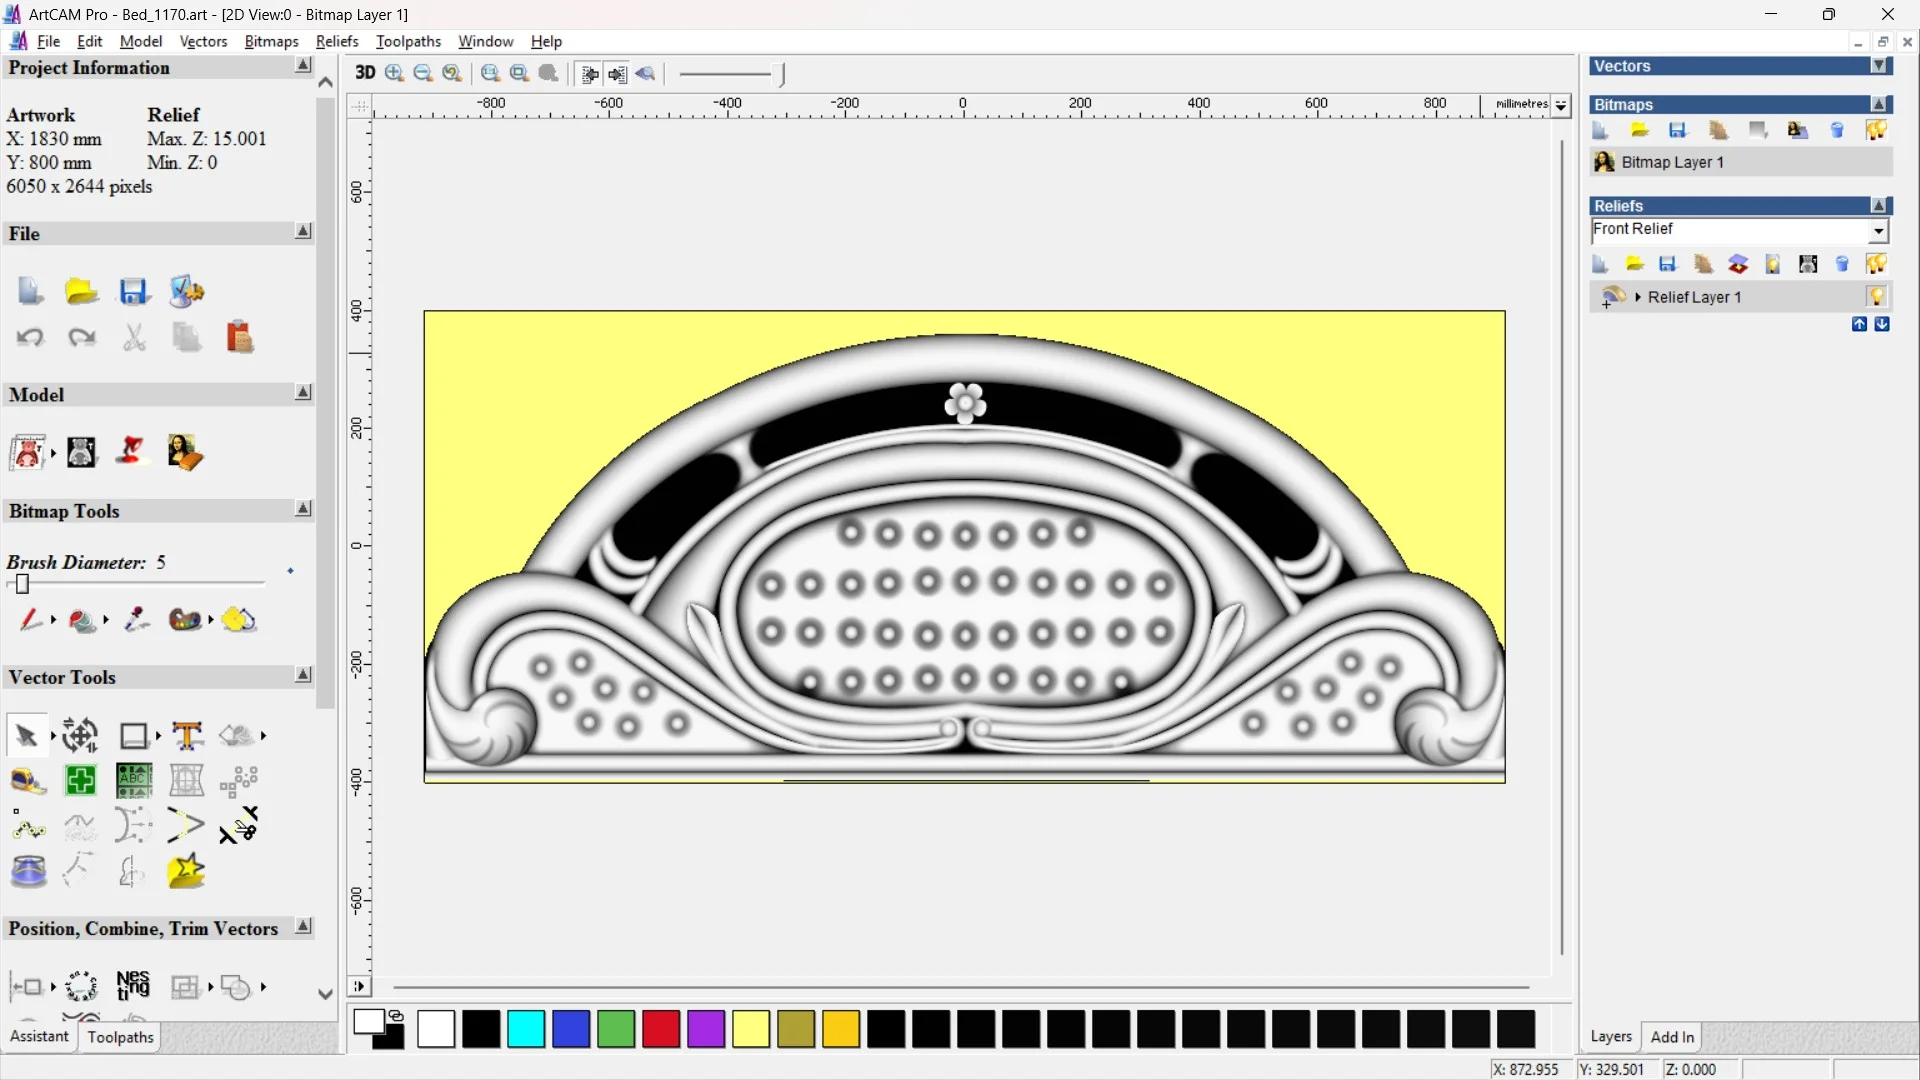Open the Toolpaths menu
Image resolution: width=1920 pixels, height=1080 pixels.
coord(408,41)
